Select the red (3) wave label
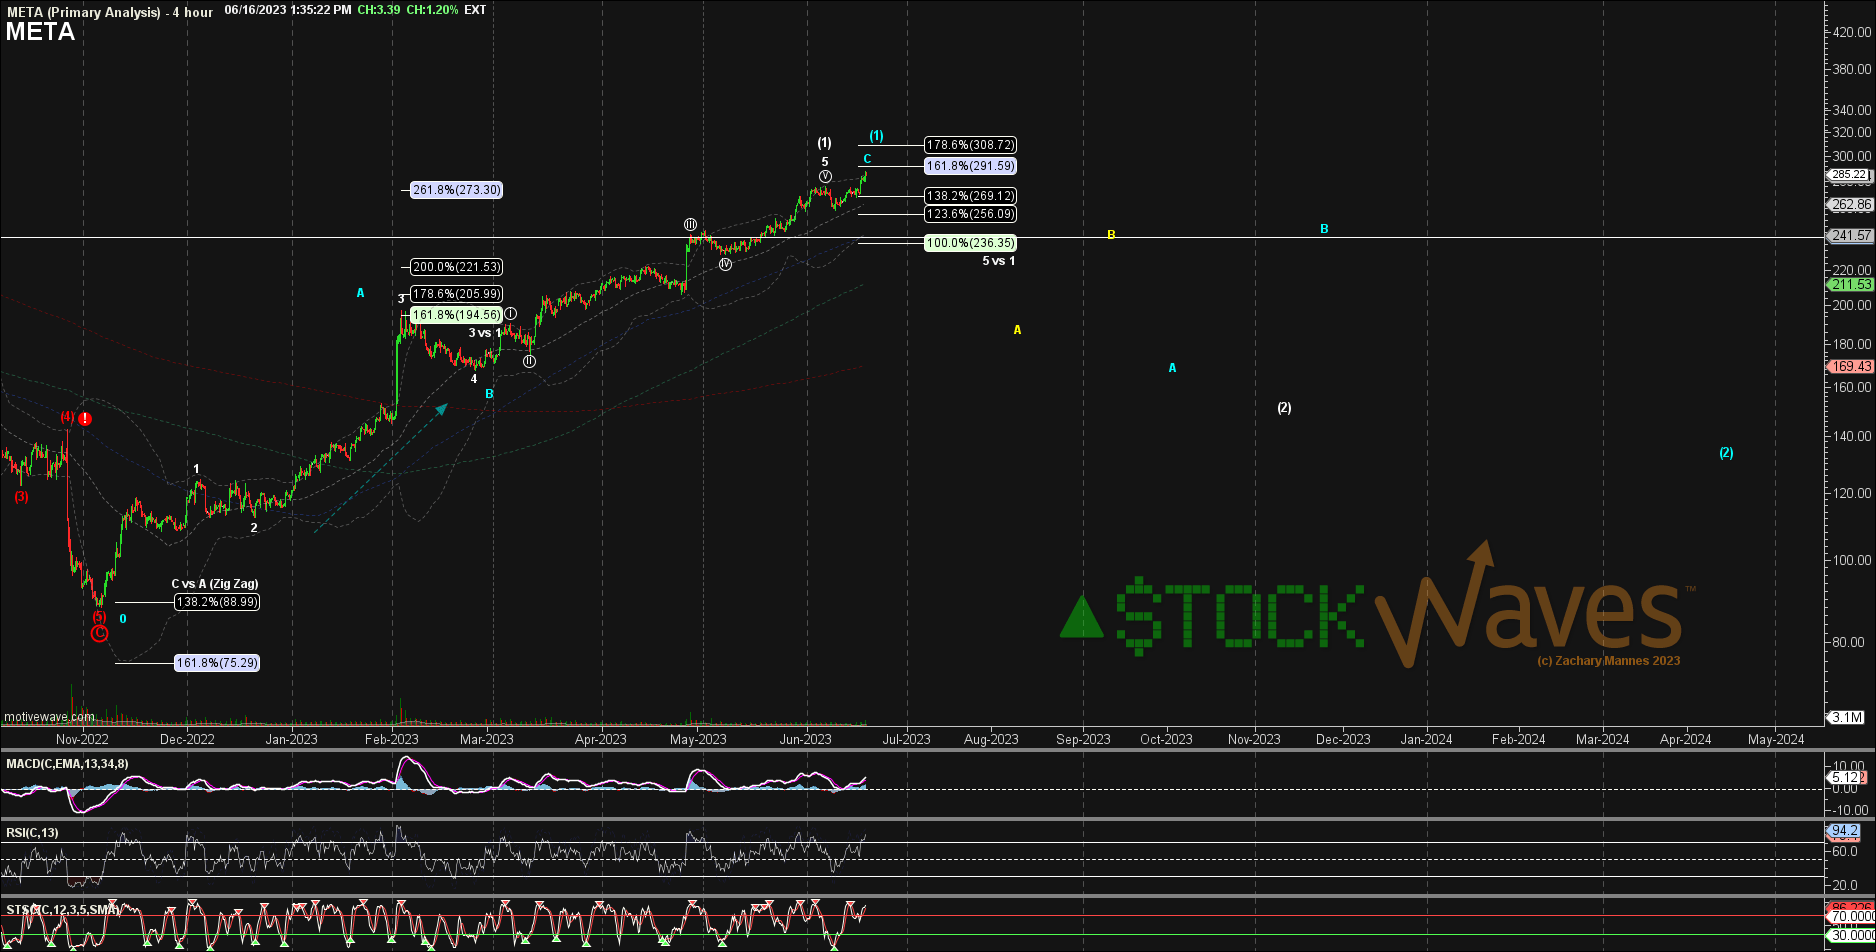This screenshot has height=952, width=1876. (21, 496)
